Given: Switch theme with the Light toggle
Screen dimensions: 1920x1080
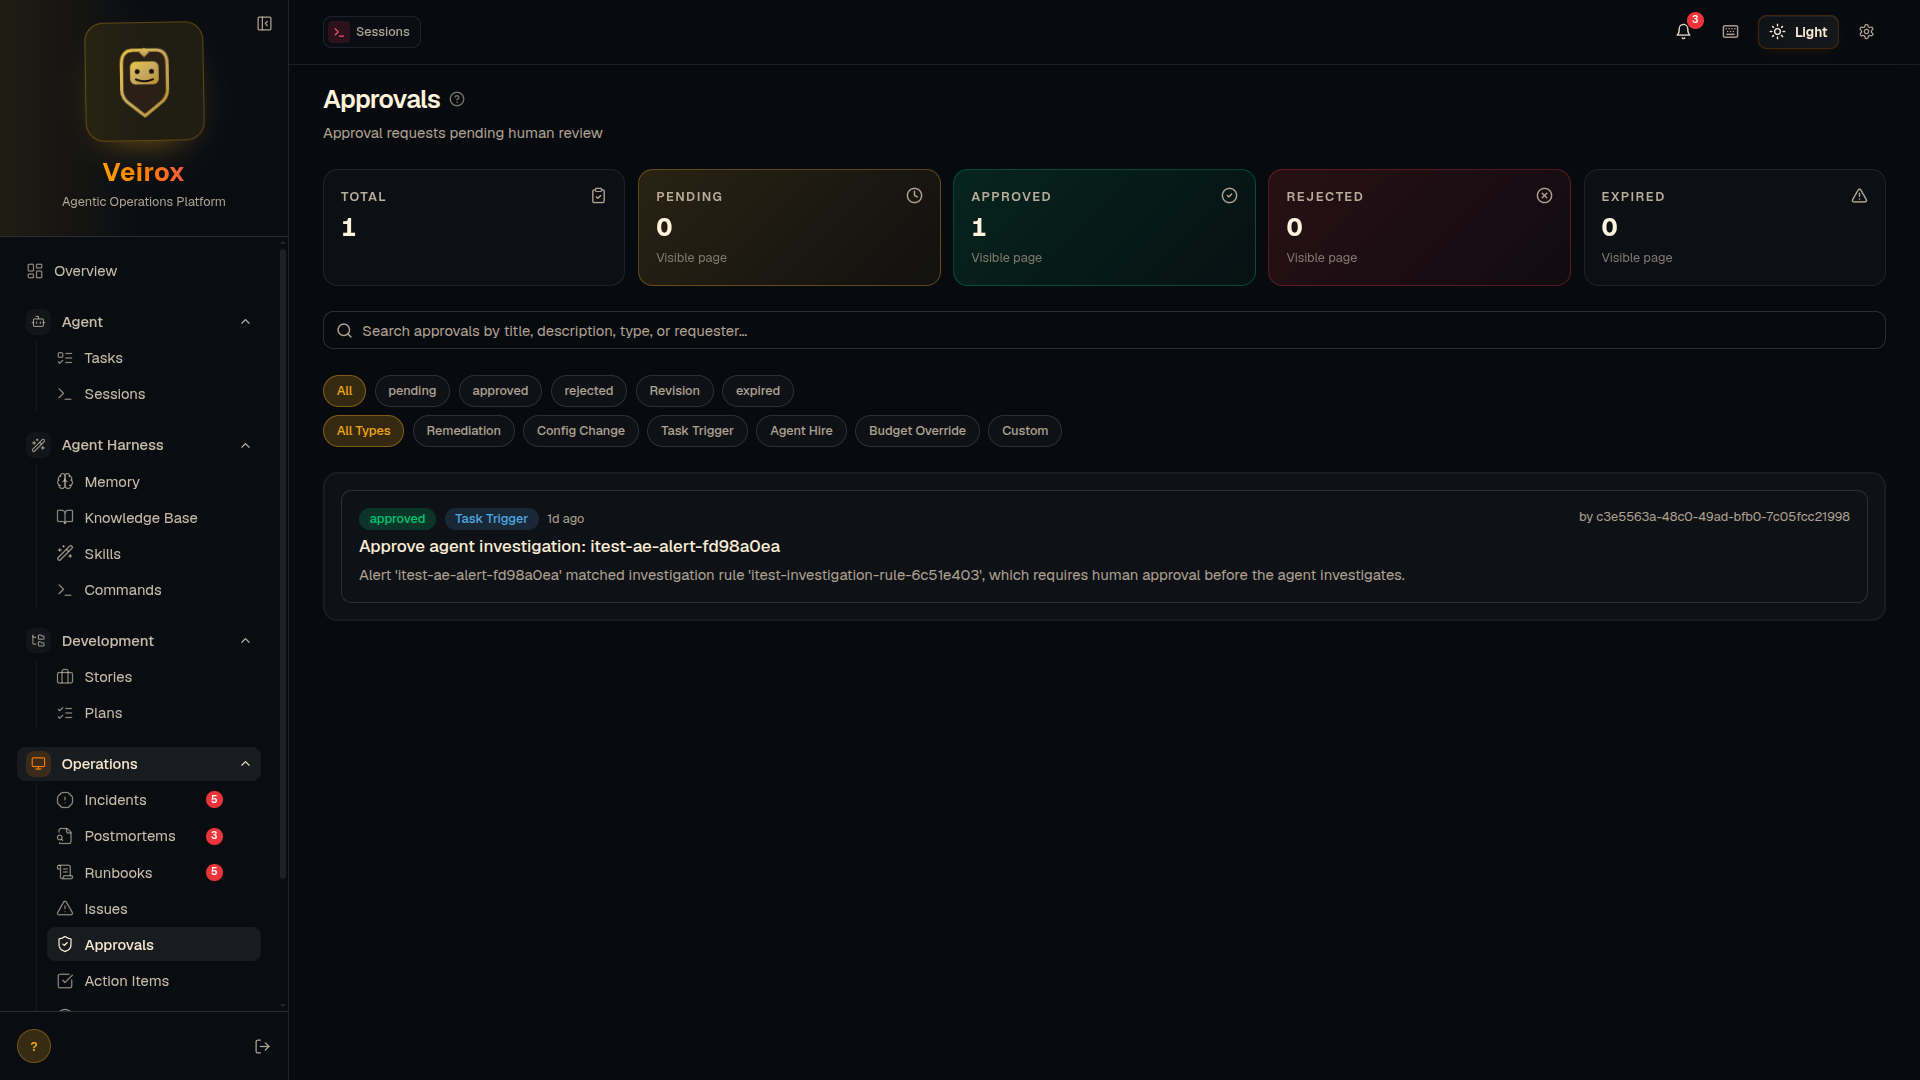Looking at the screenshot, I should [1798, 32].
